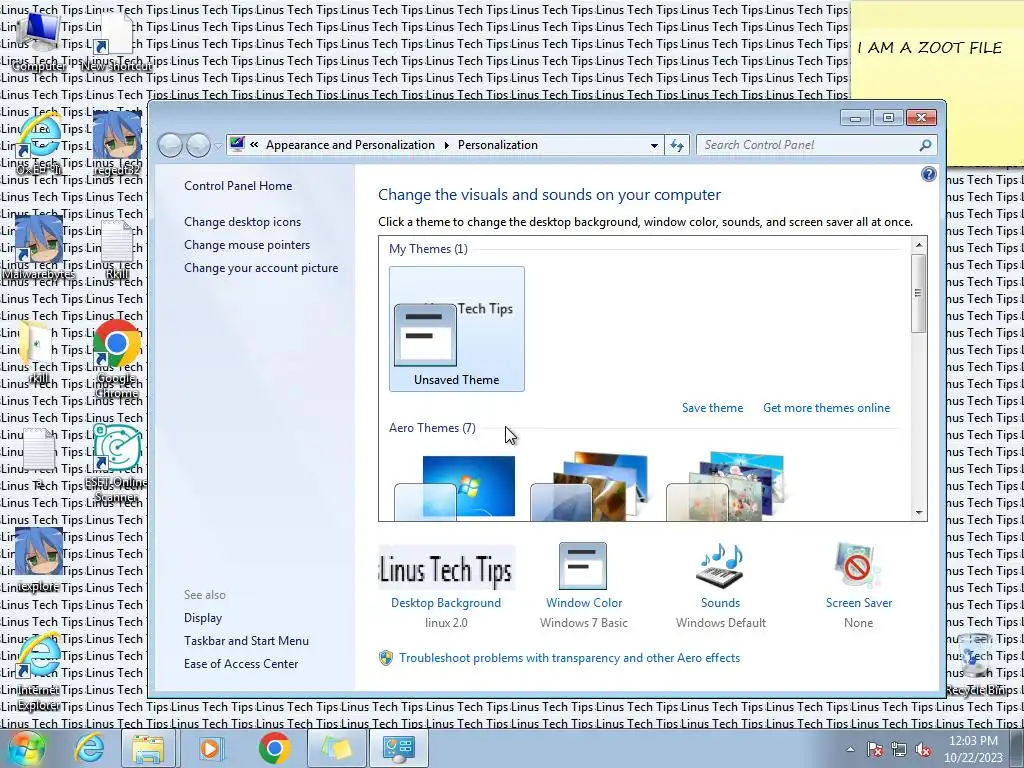Open the New shortcut desktop icon

(116, 40)
